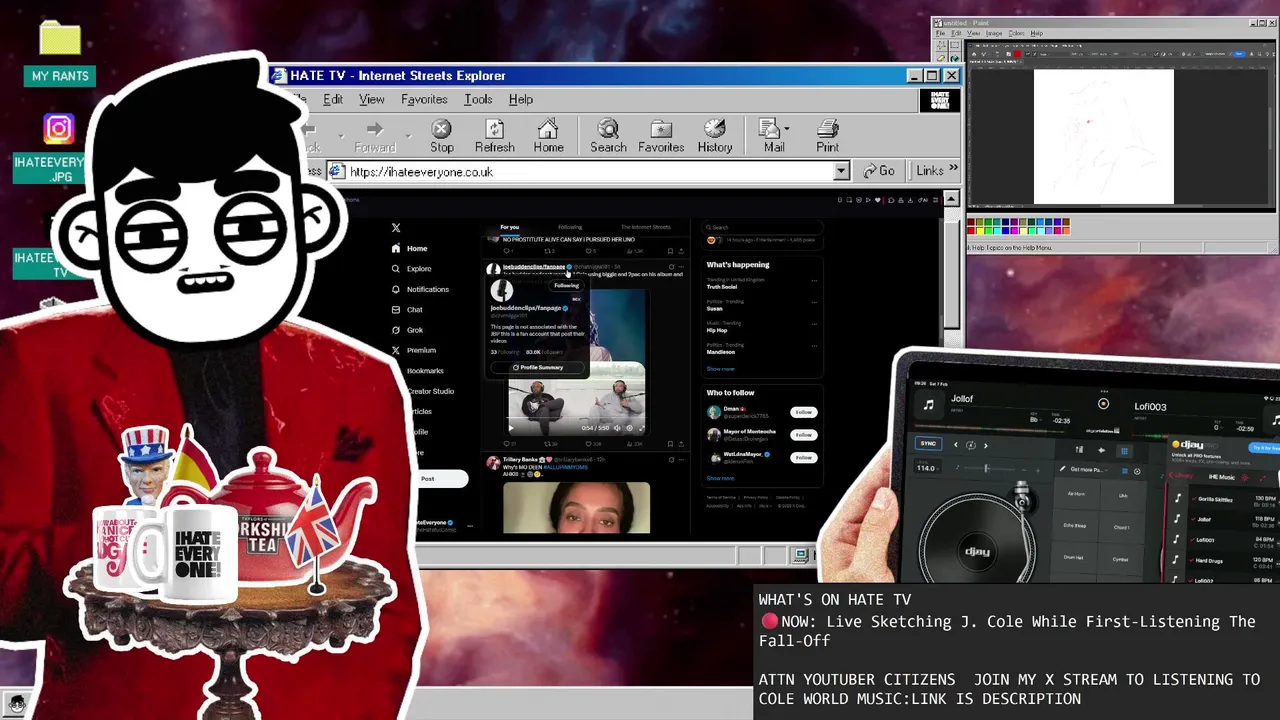The width and height of the screenshot is (1280, 720).
Task: Open the Favorites menu in Explorer
Action: [424, 99]
